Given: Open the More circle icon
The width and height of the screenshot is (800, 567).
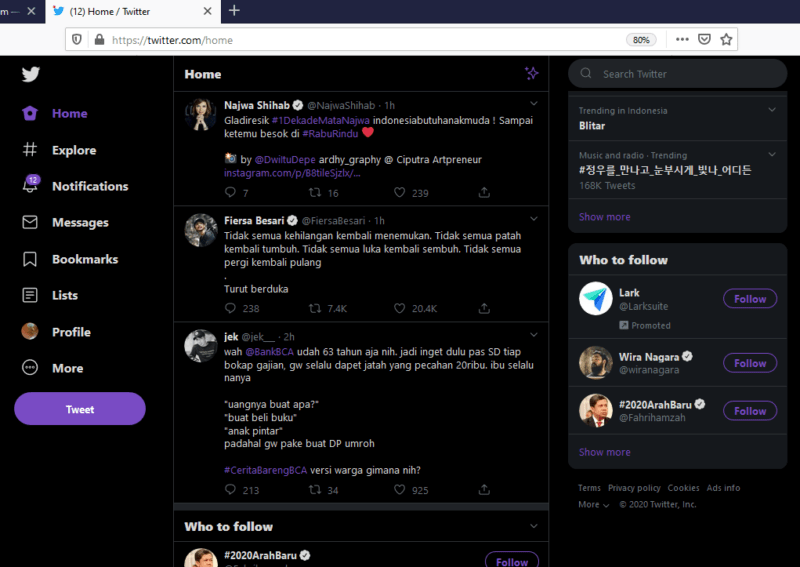Looking at the screenshot, I should tap(30, 367).
